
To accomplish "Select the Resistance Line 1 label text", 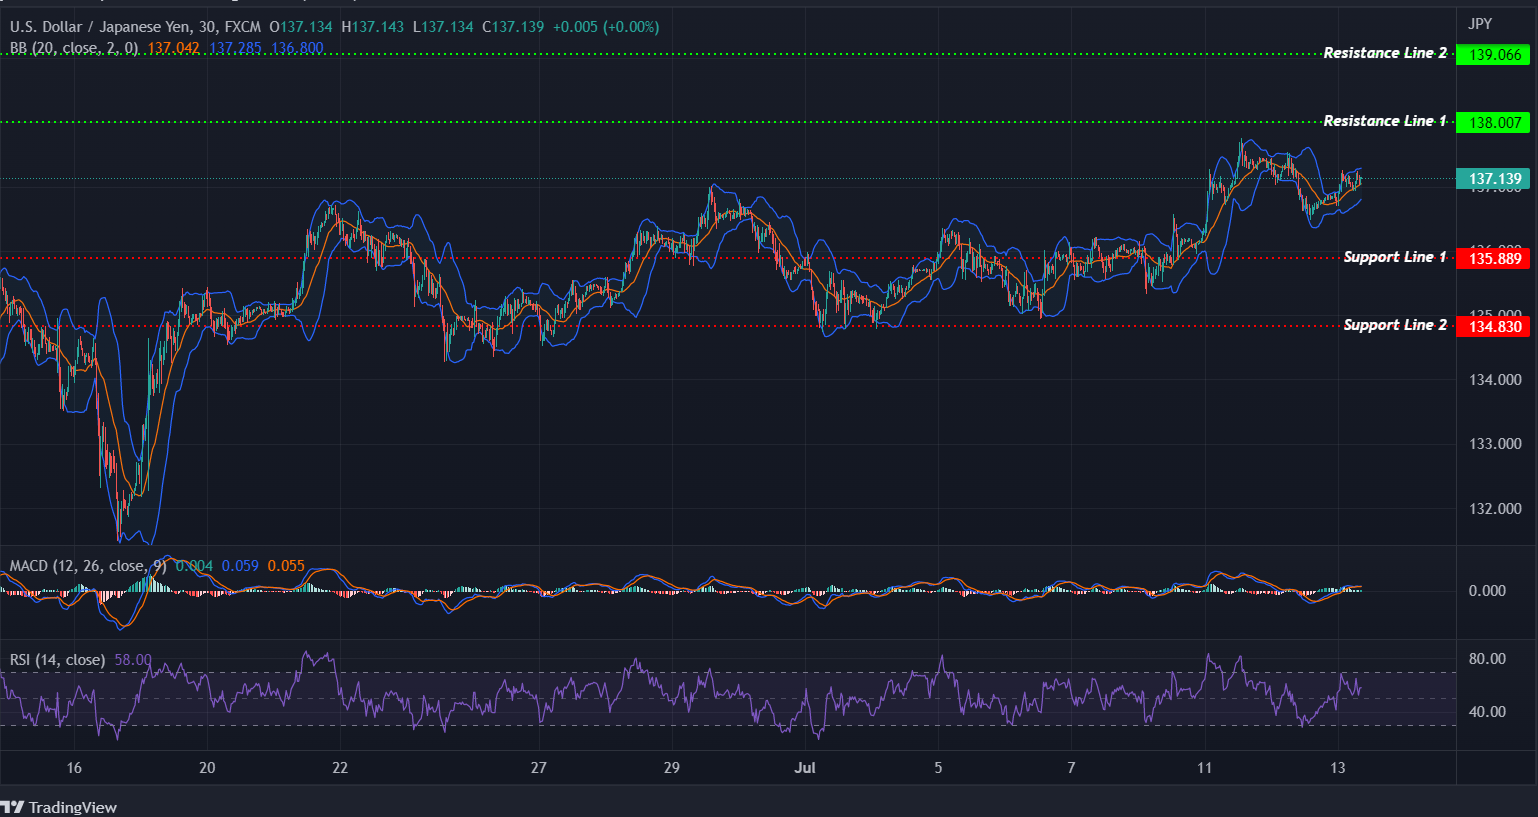I will tap(1387, 121).
